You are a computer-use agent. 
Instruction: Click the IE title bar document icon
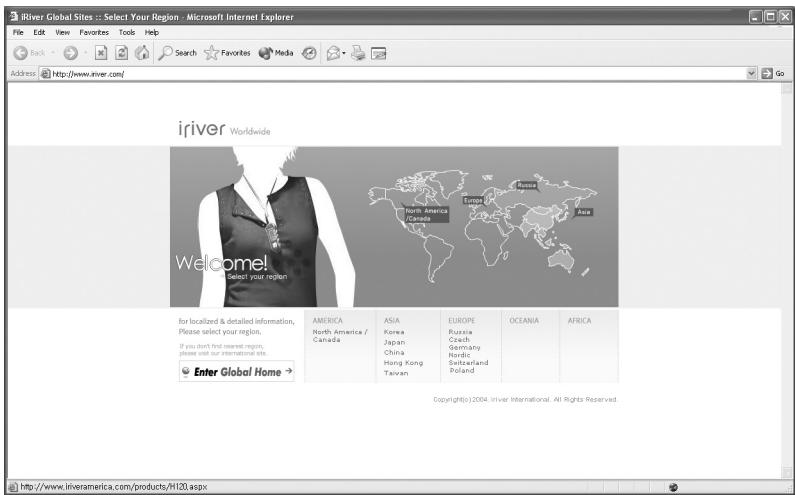[14, 17]
